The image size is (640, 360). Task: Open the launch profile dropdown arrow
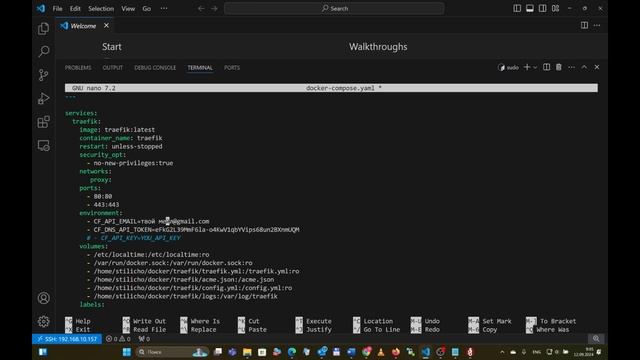[535, 67]
